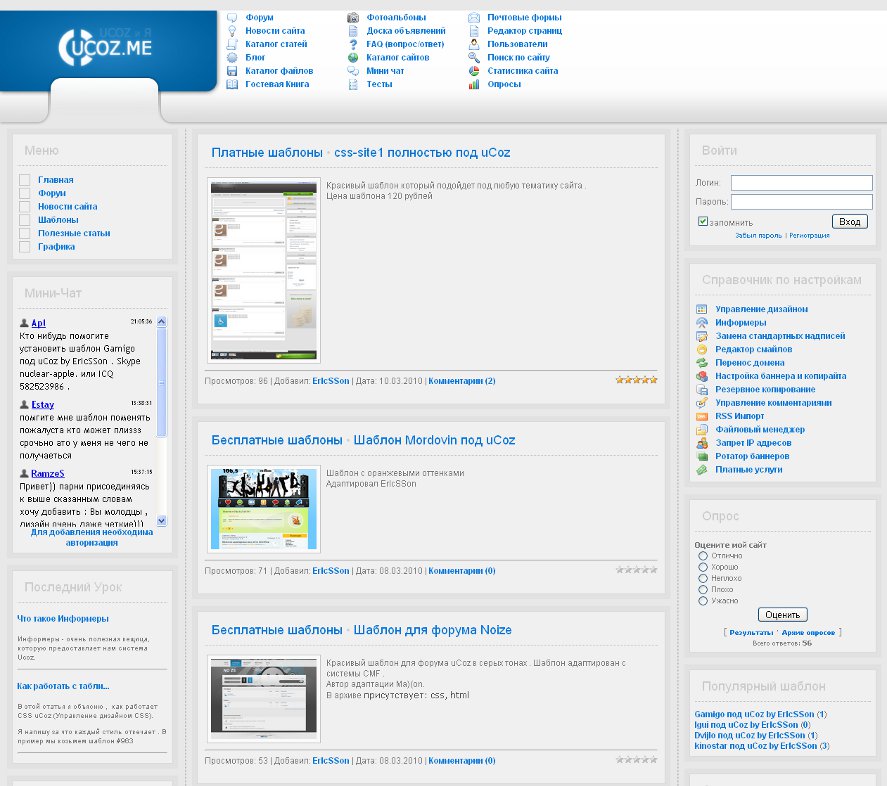Click the Оценить poll button
The width and height of the screenshot is (887, 786).
click(x=782, y=615)
